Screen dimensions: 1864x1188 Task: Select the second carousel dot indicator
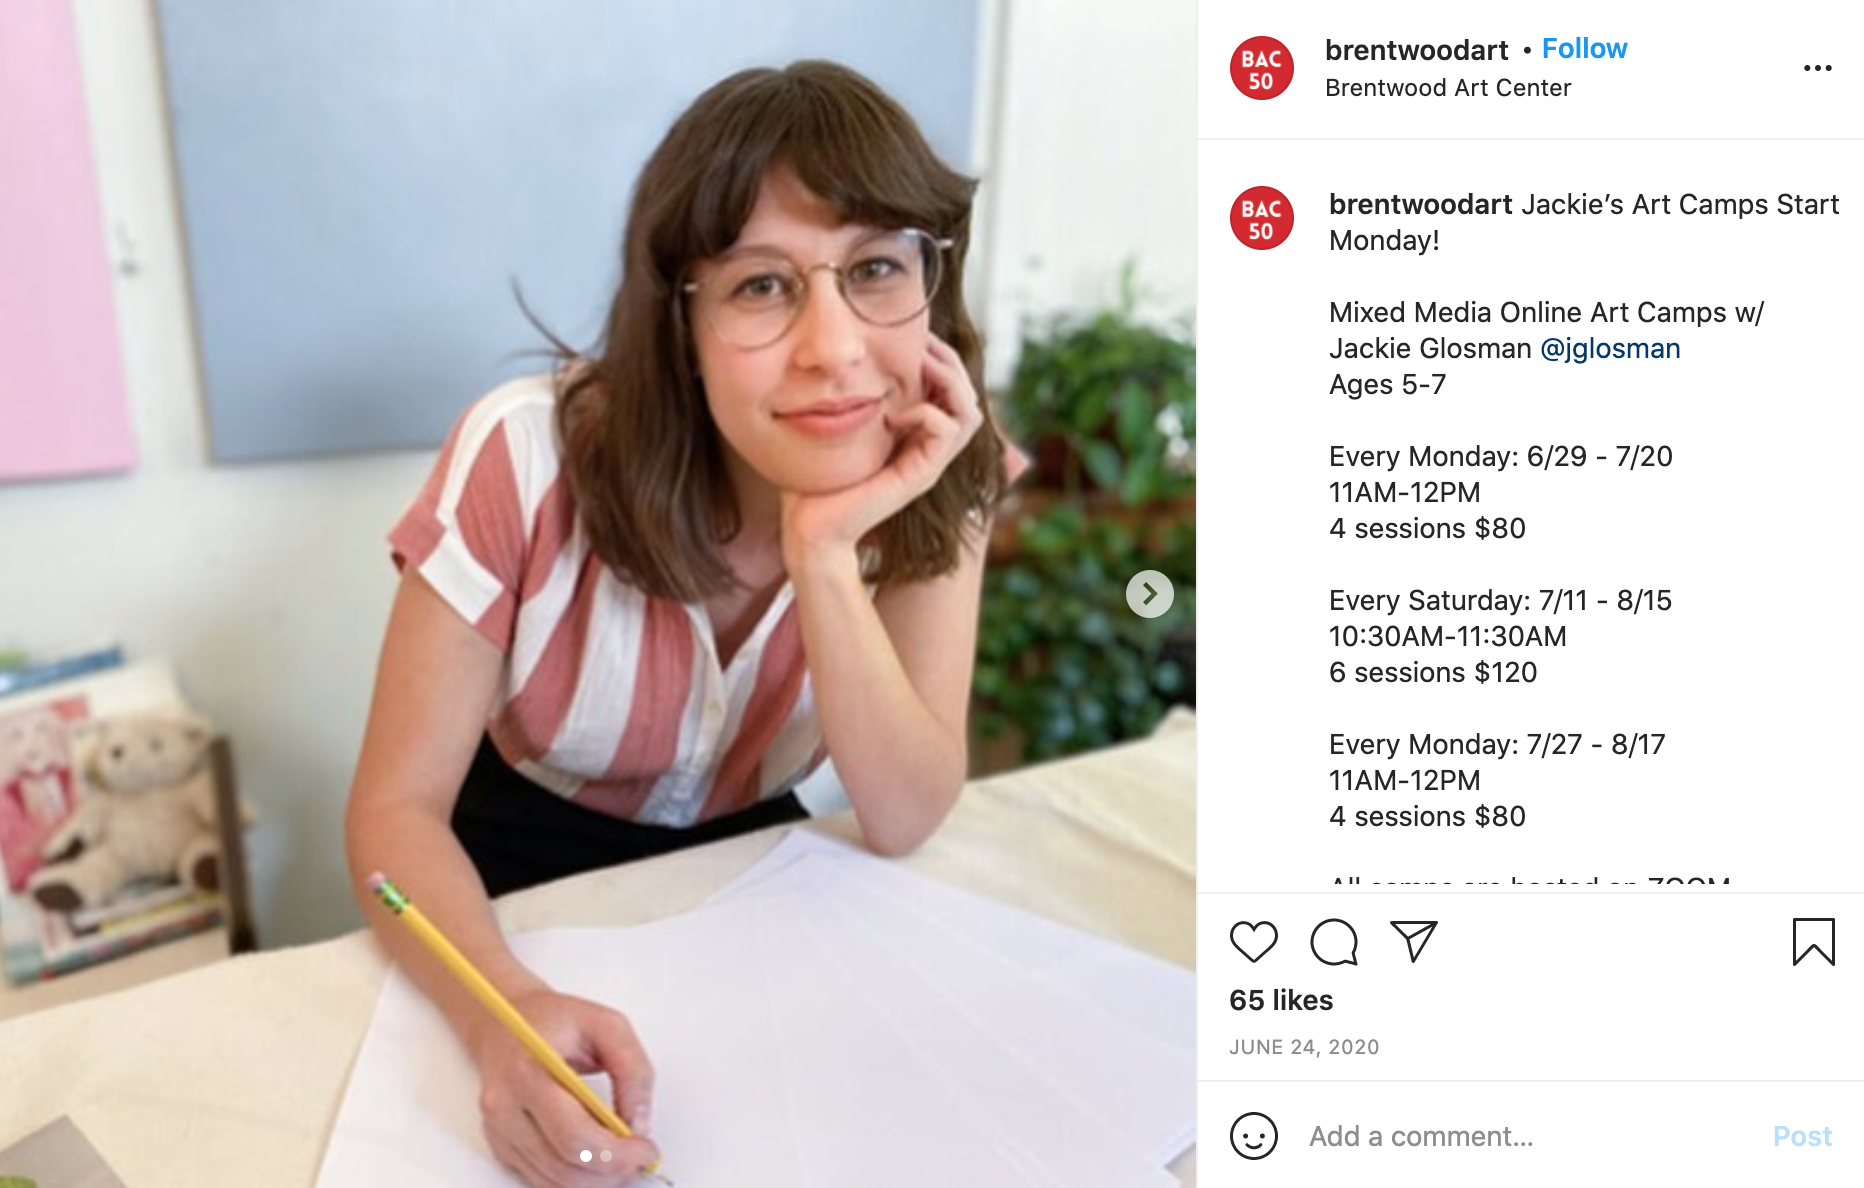606,1156
